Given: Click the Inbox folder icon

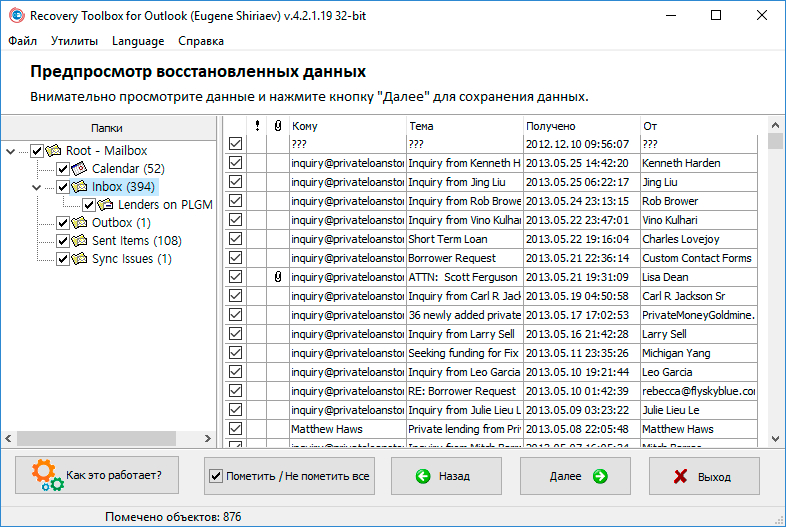Looking at the screenshot, I should pos(79,187).
